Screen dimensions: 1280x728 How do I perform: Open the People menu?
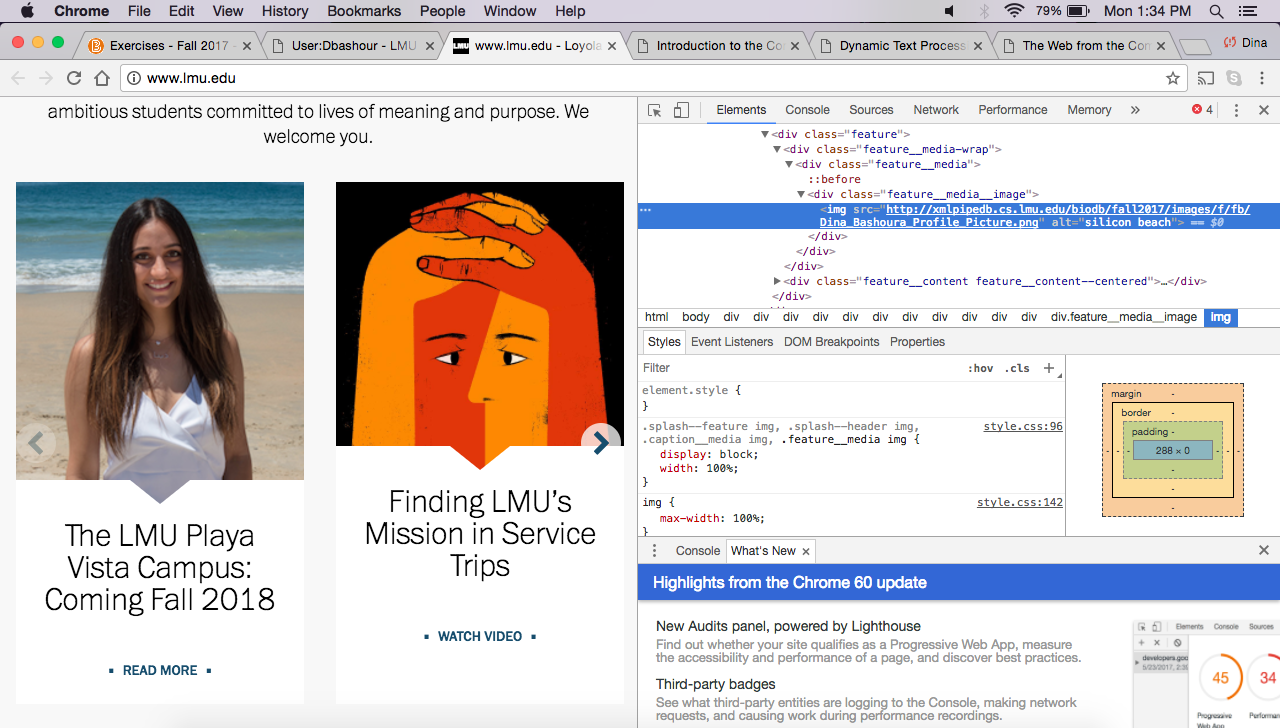[x=442, y=11]
